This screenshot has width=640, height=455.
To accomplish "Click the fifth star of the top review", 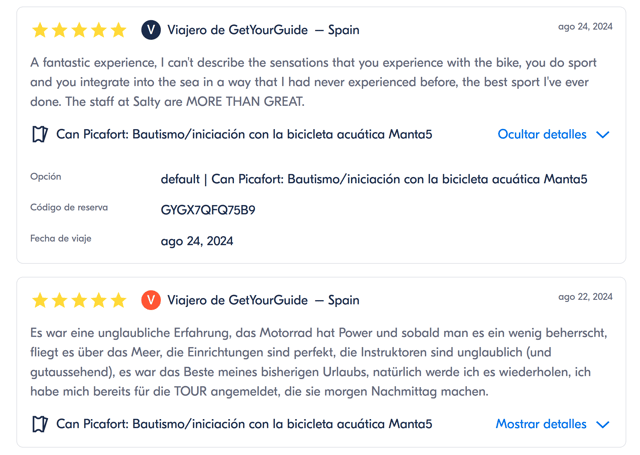I will (119, 30).
